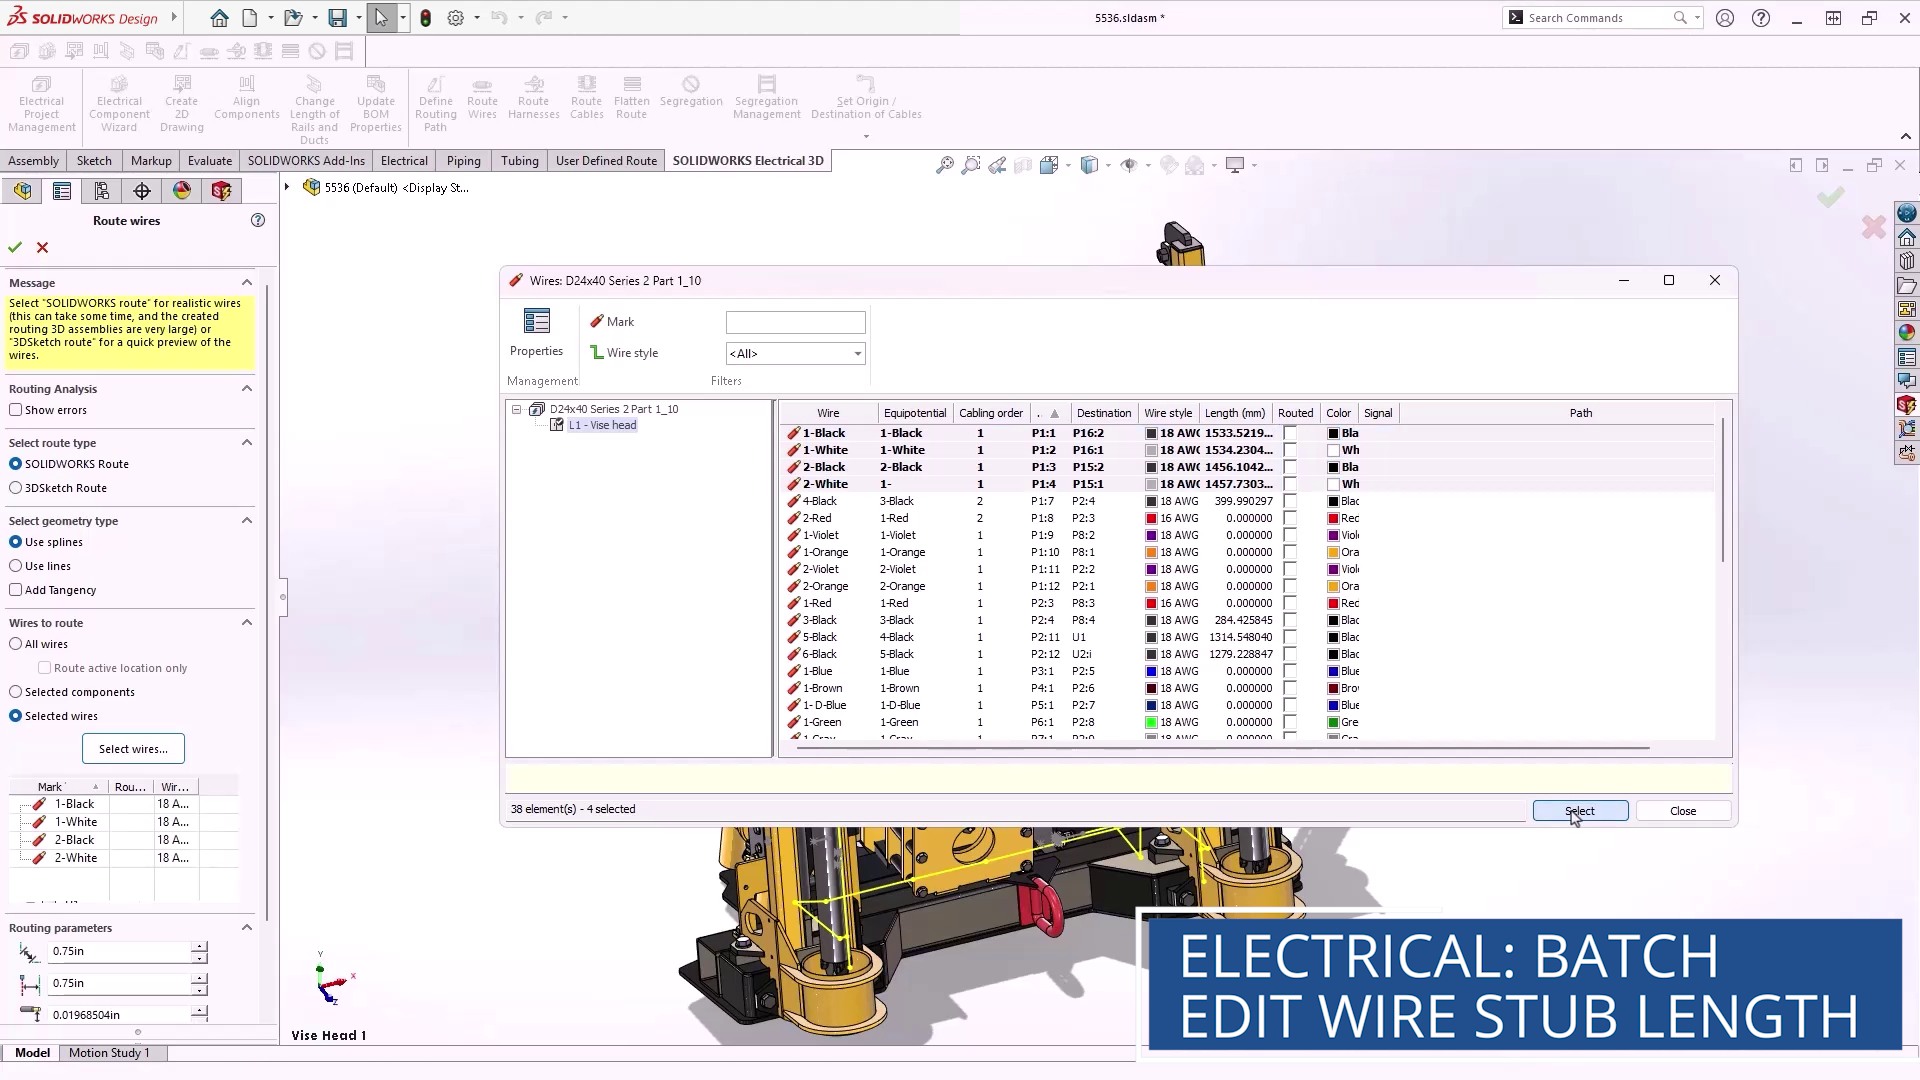Select the 3DSketch Route radio button
The image size is (1920, 1080).
16,488
